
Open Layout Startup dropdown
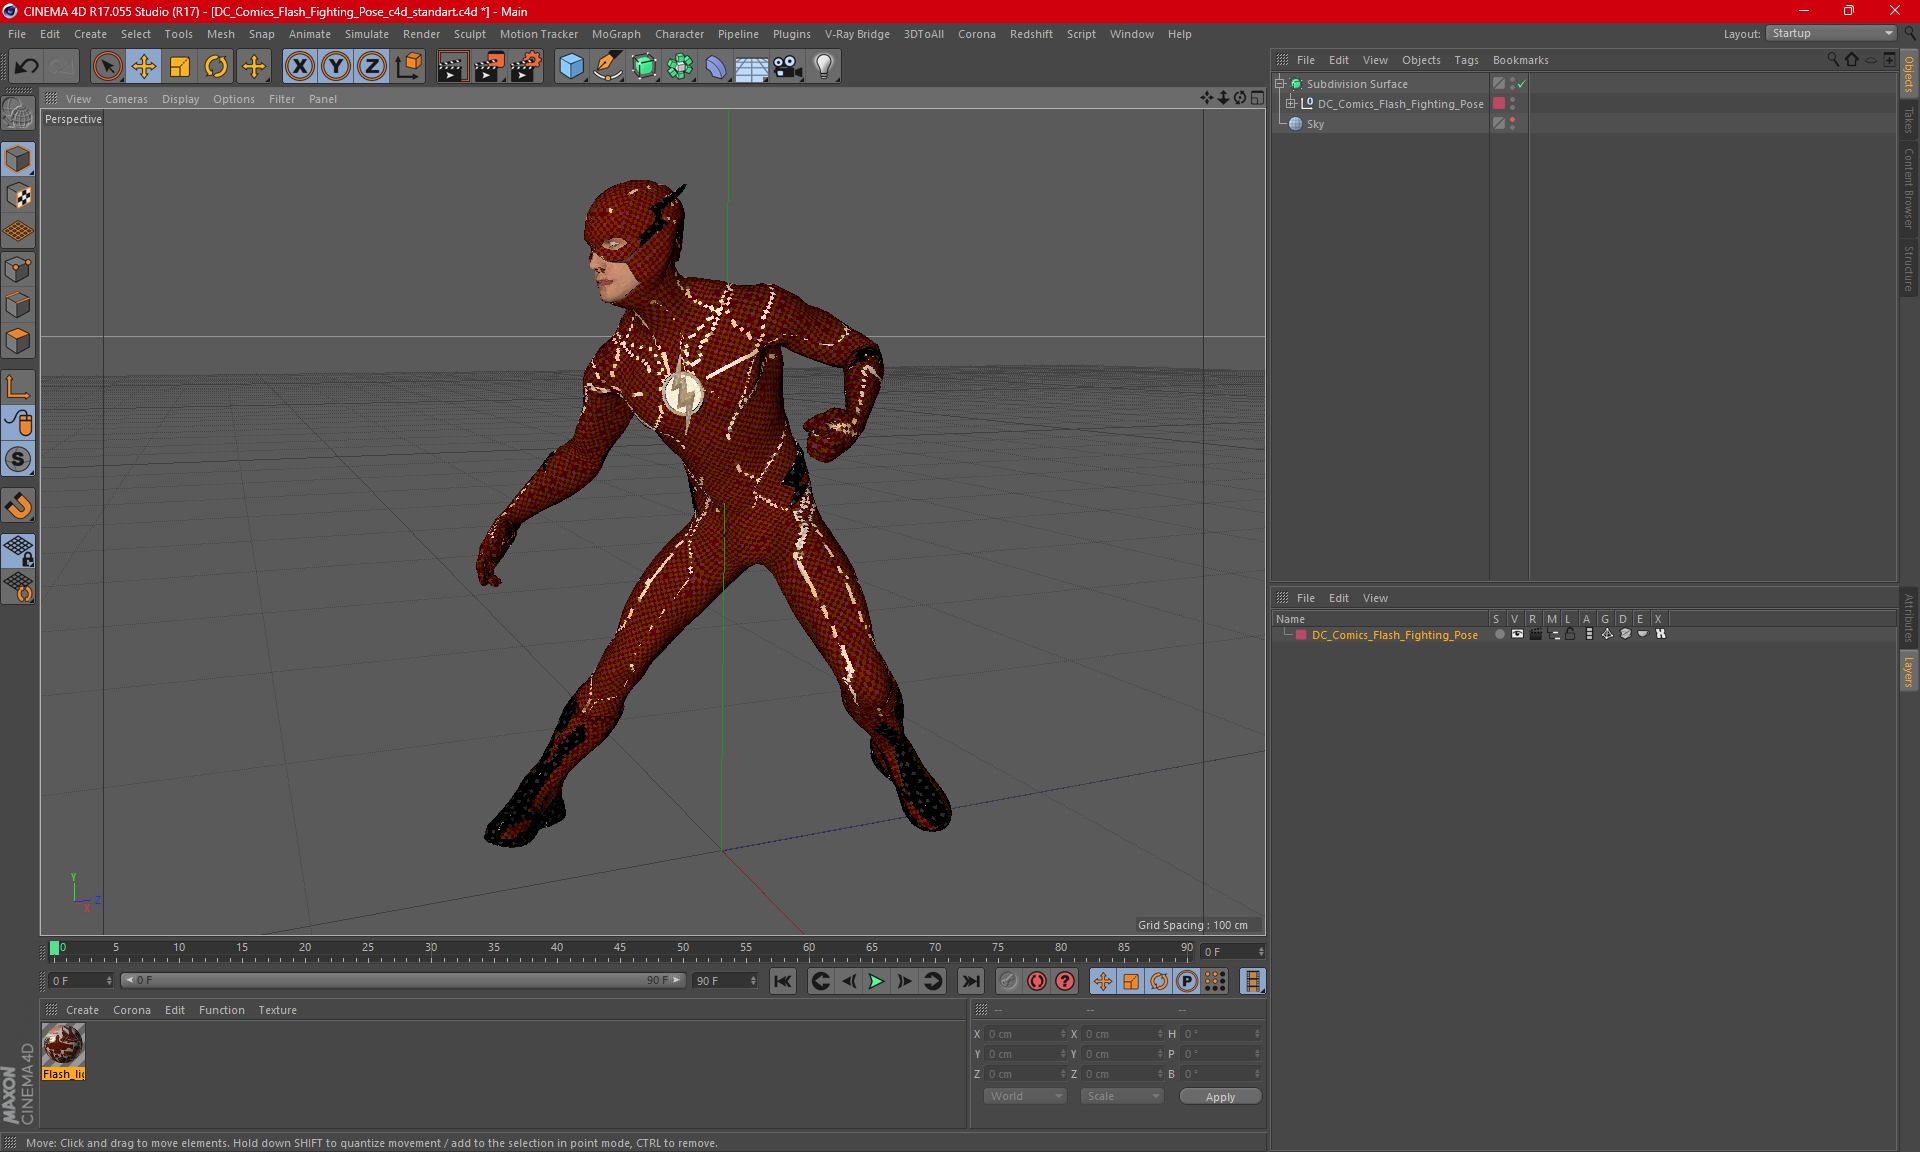coord(1831,33)
